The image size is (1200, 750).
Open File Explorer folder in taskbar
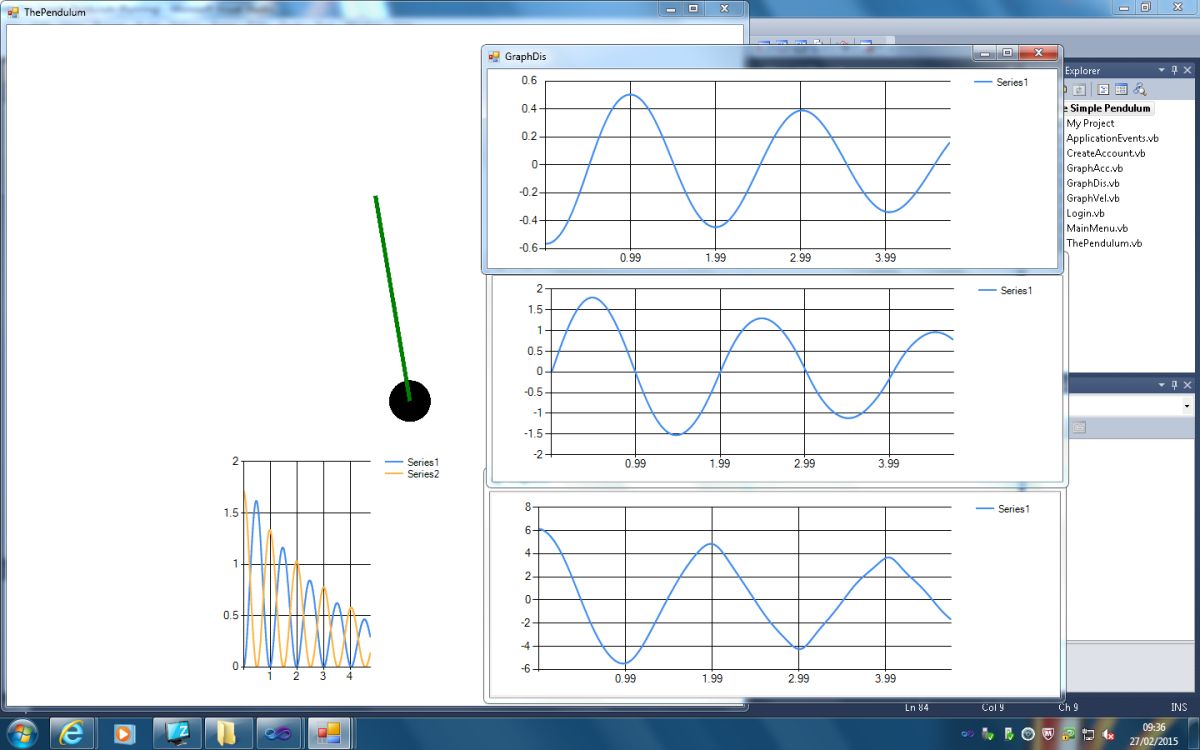[x=228, y=733]
